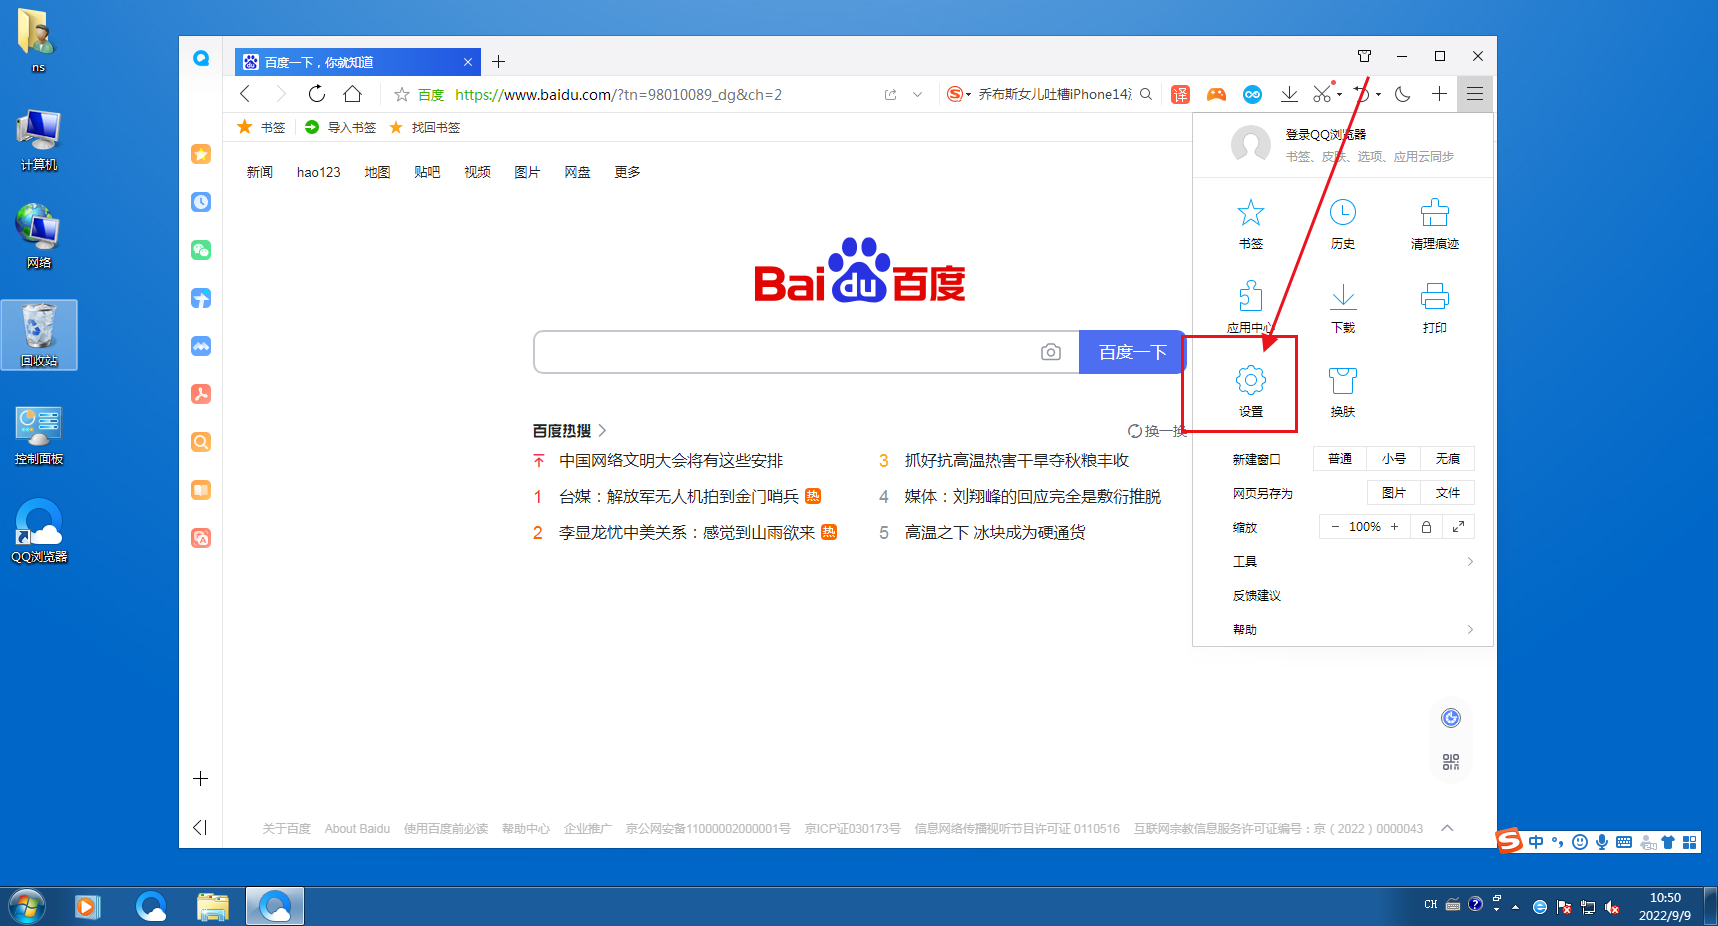Screen dimensions: 1718x926
Task: Select the 百度一下 tab
Action: (x=357, y=62)
